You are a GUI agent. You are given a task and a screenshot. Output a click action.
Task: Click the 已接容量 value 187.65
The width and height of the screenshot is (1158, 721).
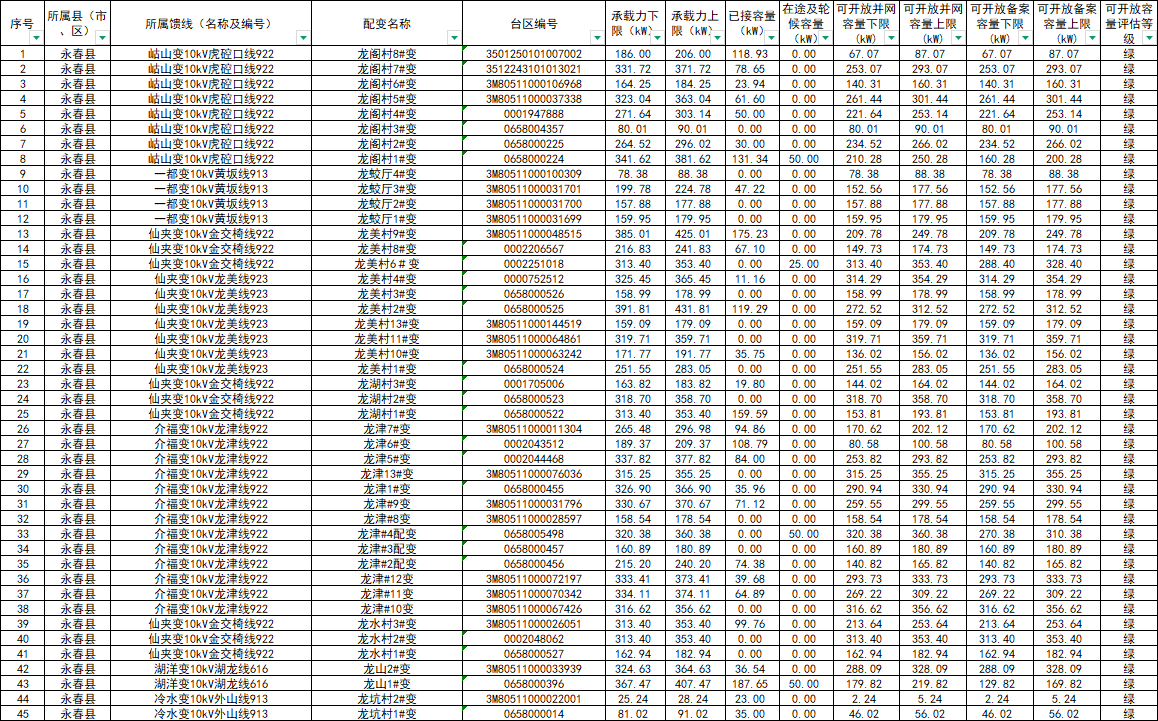click(753, 684)
